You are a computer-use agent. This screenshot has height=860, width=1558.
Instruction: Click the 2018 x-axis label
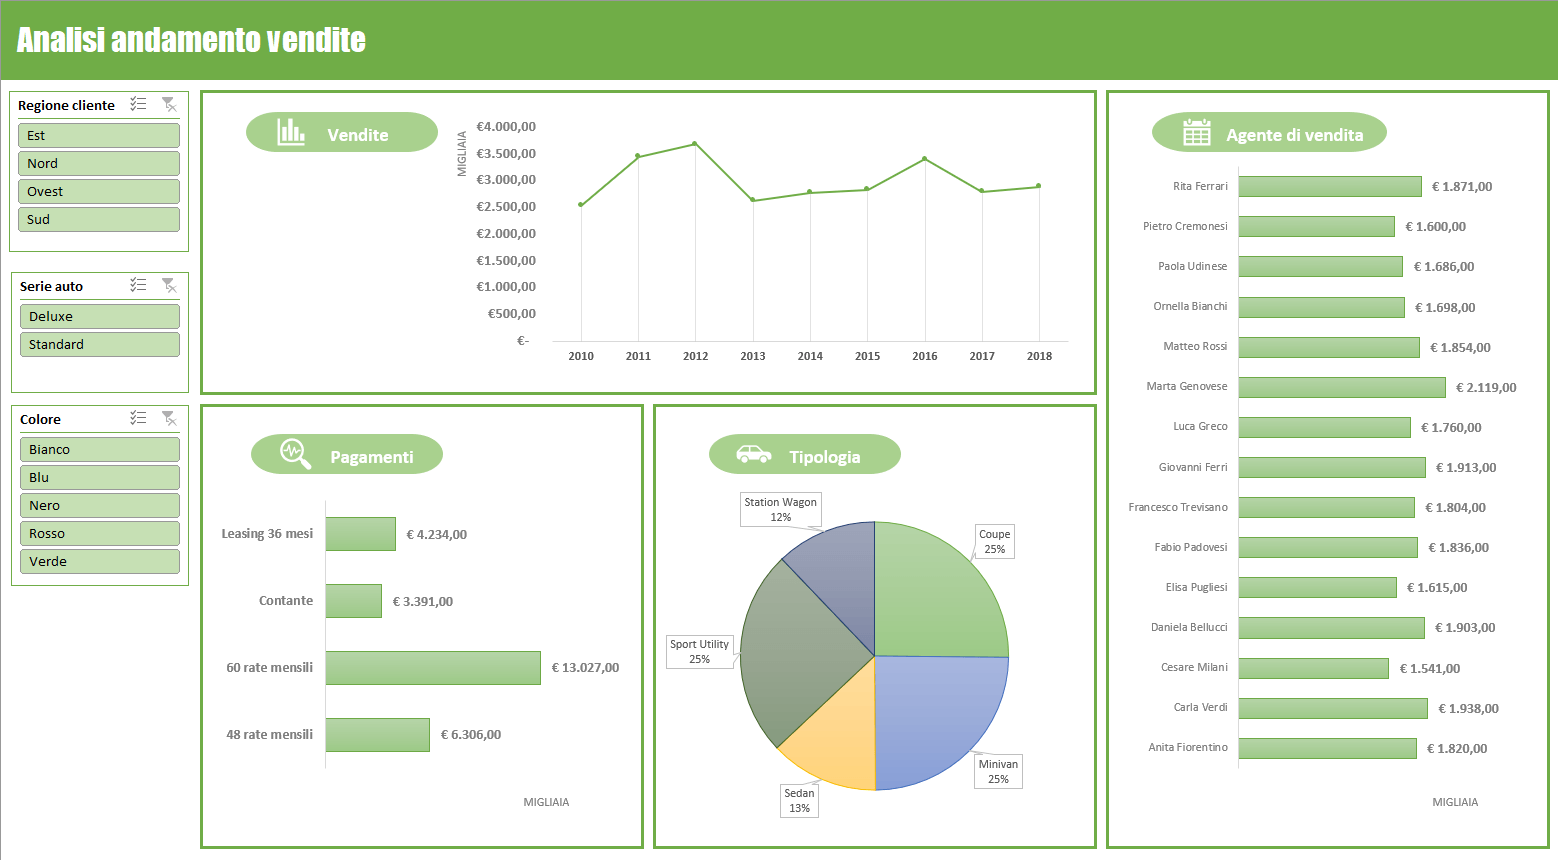tap(1039, 356)
